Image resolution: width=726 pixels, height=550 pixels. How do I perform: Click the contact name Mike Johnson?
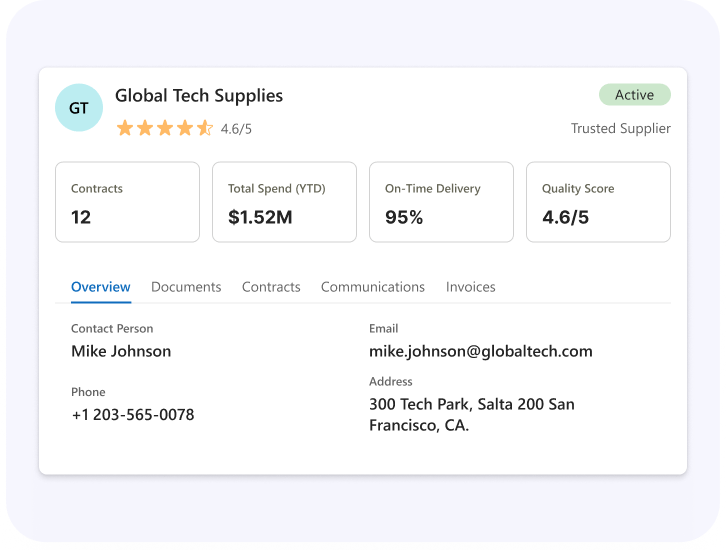tap(121, 351)
